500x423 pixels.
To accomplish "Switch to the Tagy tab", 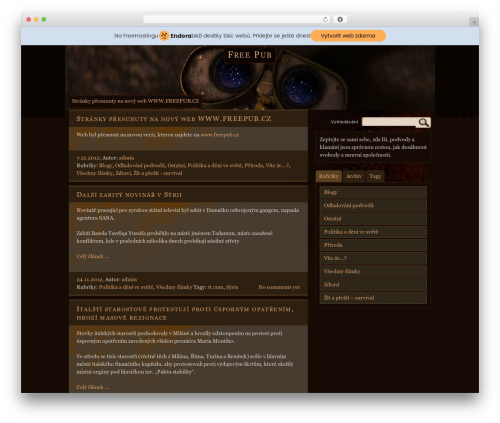I will pos(375,176).
